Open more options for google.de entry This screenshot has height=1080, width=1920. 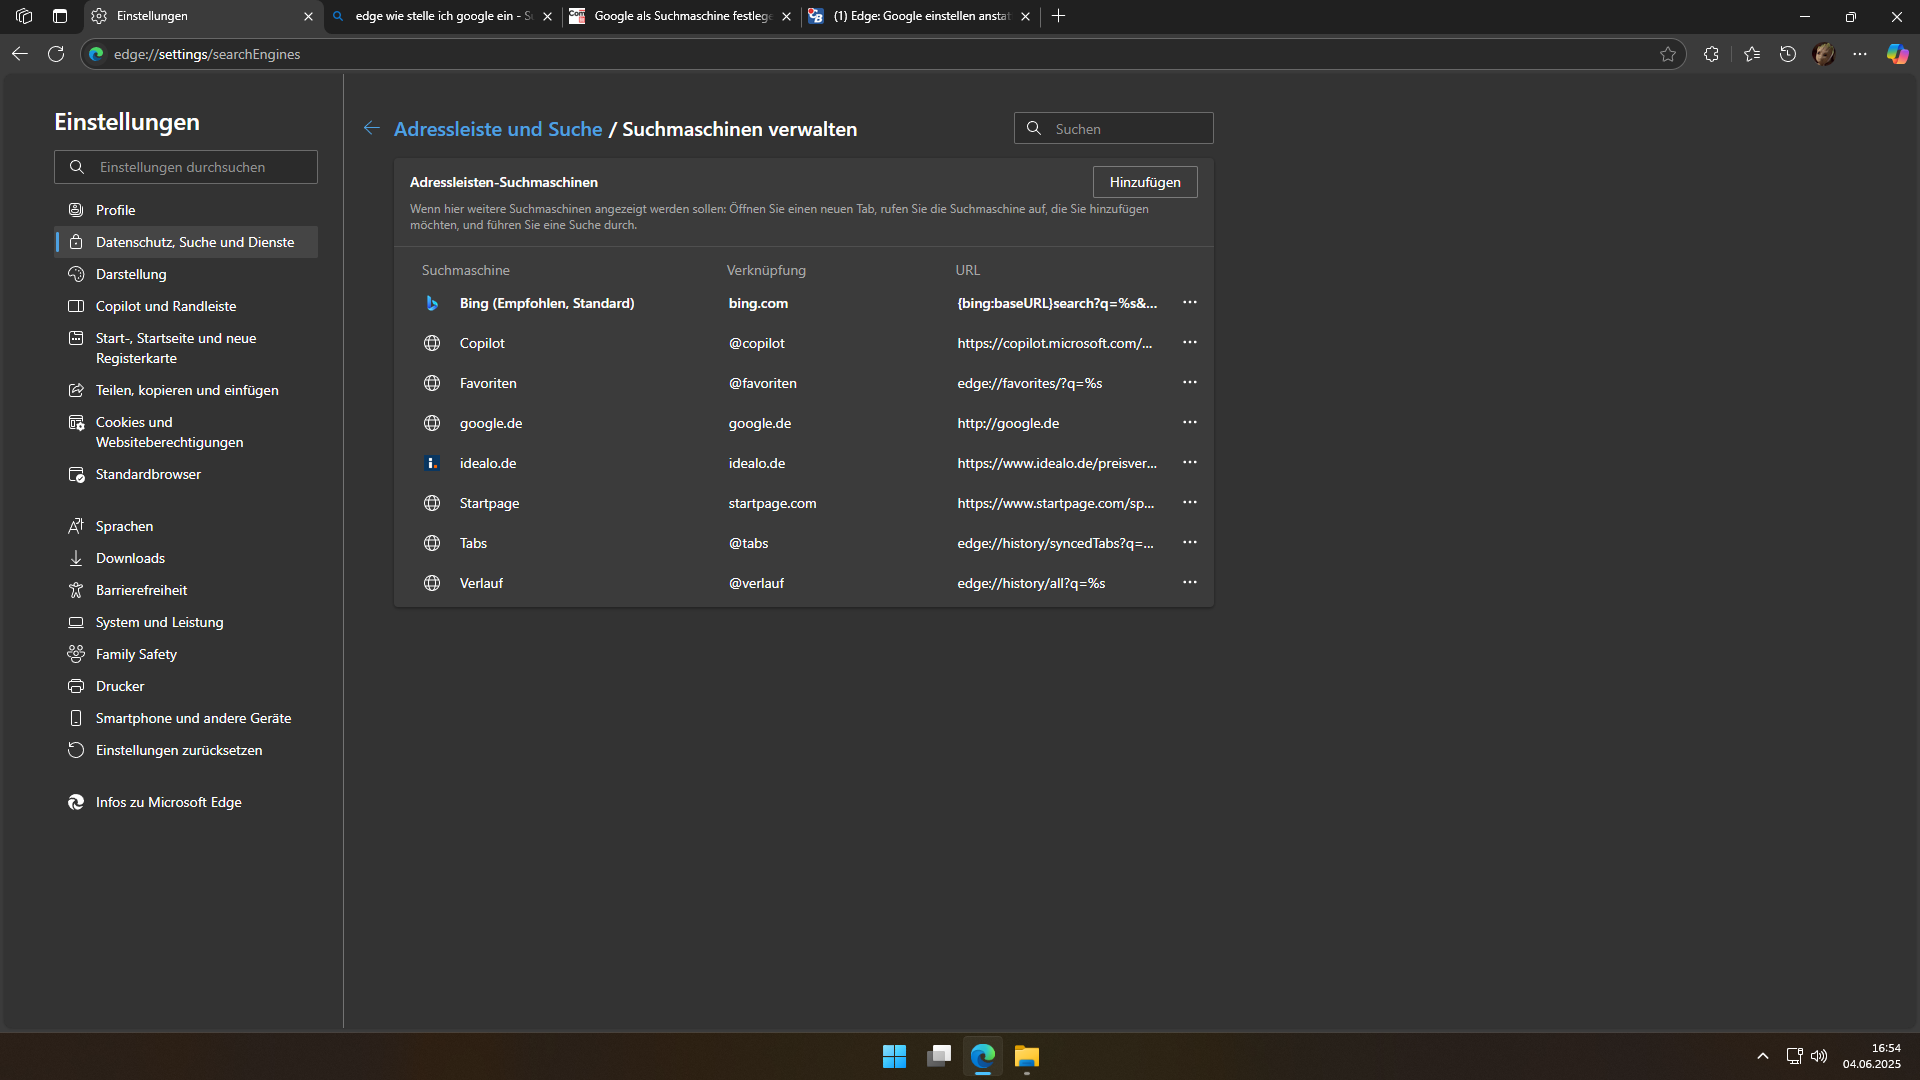pyautogui.click(x=1189, y=422)
